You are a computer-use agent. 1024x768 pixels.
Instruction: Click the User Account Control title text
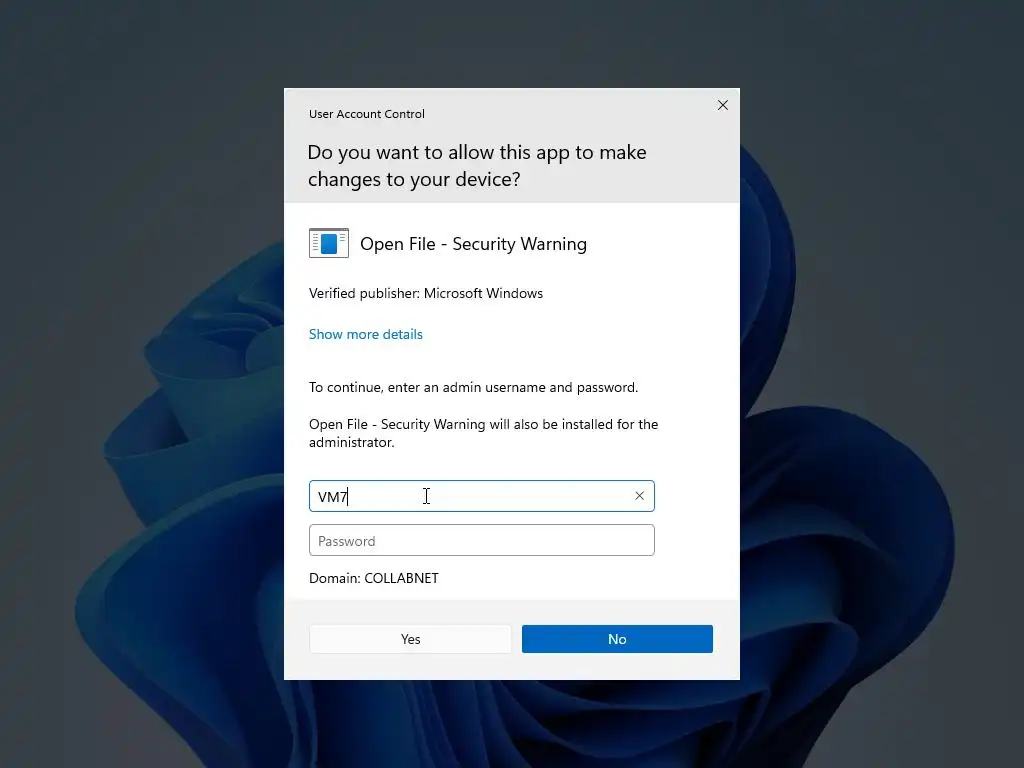pos(366,114)
